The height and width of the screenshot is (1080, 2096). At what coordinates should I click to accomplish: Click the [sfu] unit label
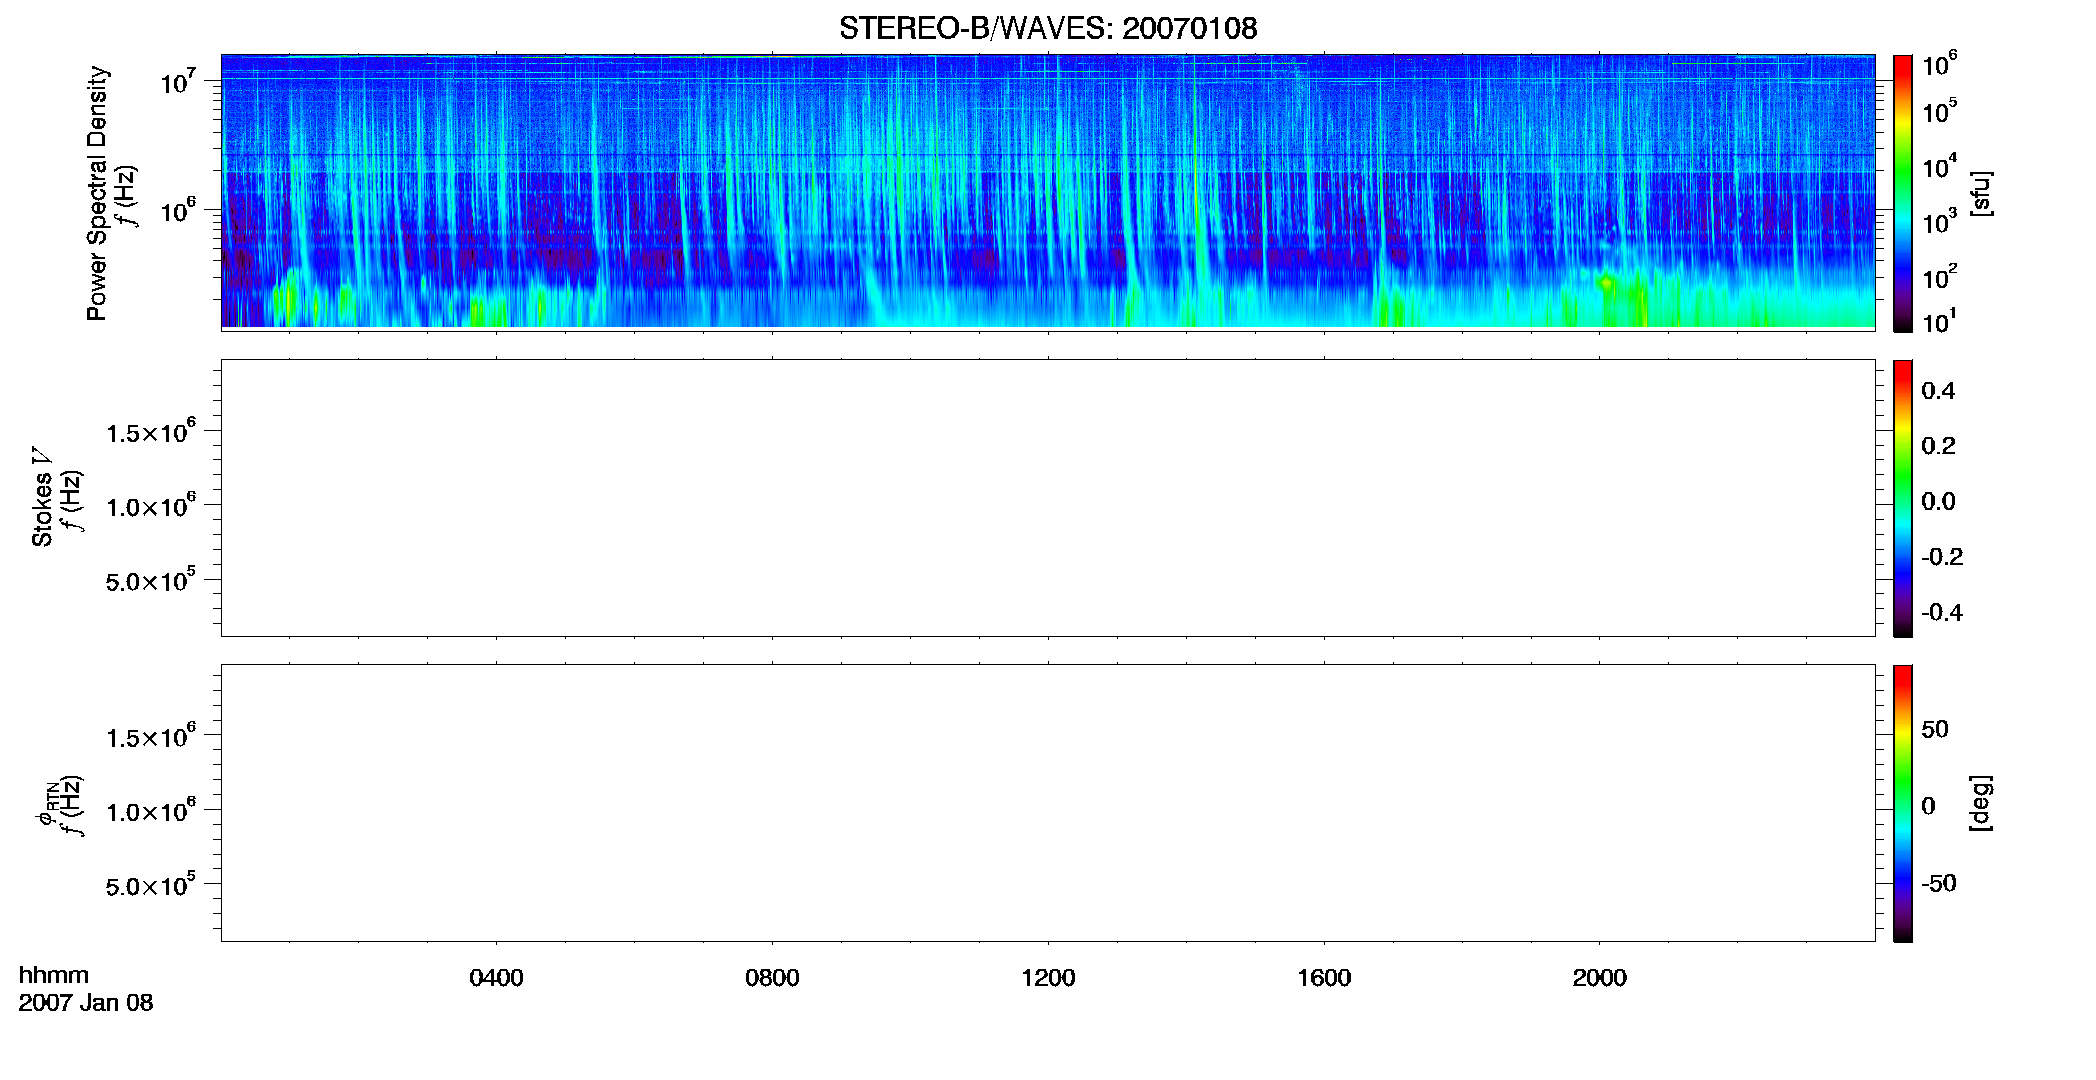pyautogui.click(x=1981, y=193)
